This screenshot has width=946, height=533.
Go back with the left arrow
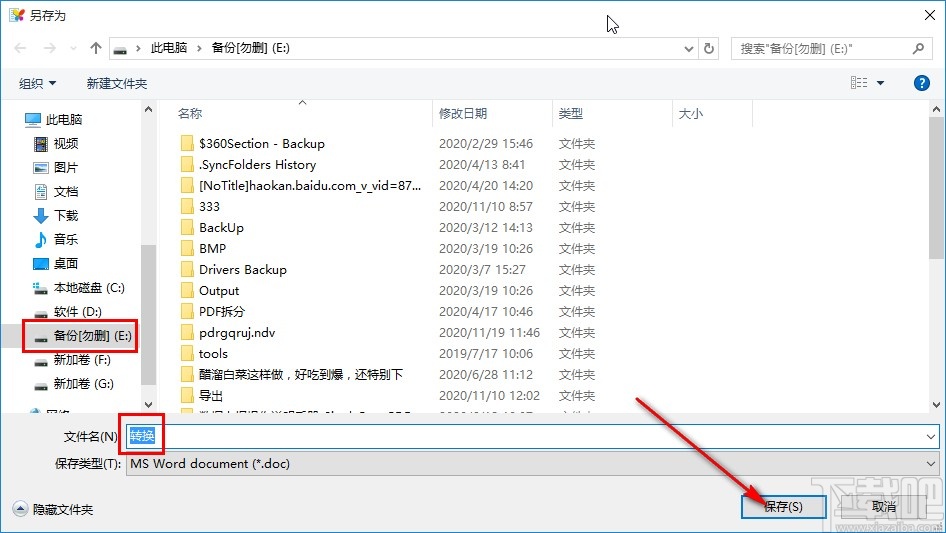(x=20, y=48)
